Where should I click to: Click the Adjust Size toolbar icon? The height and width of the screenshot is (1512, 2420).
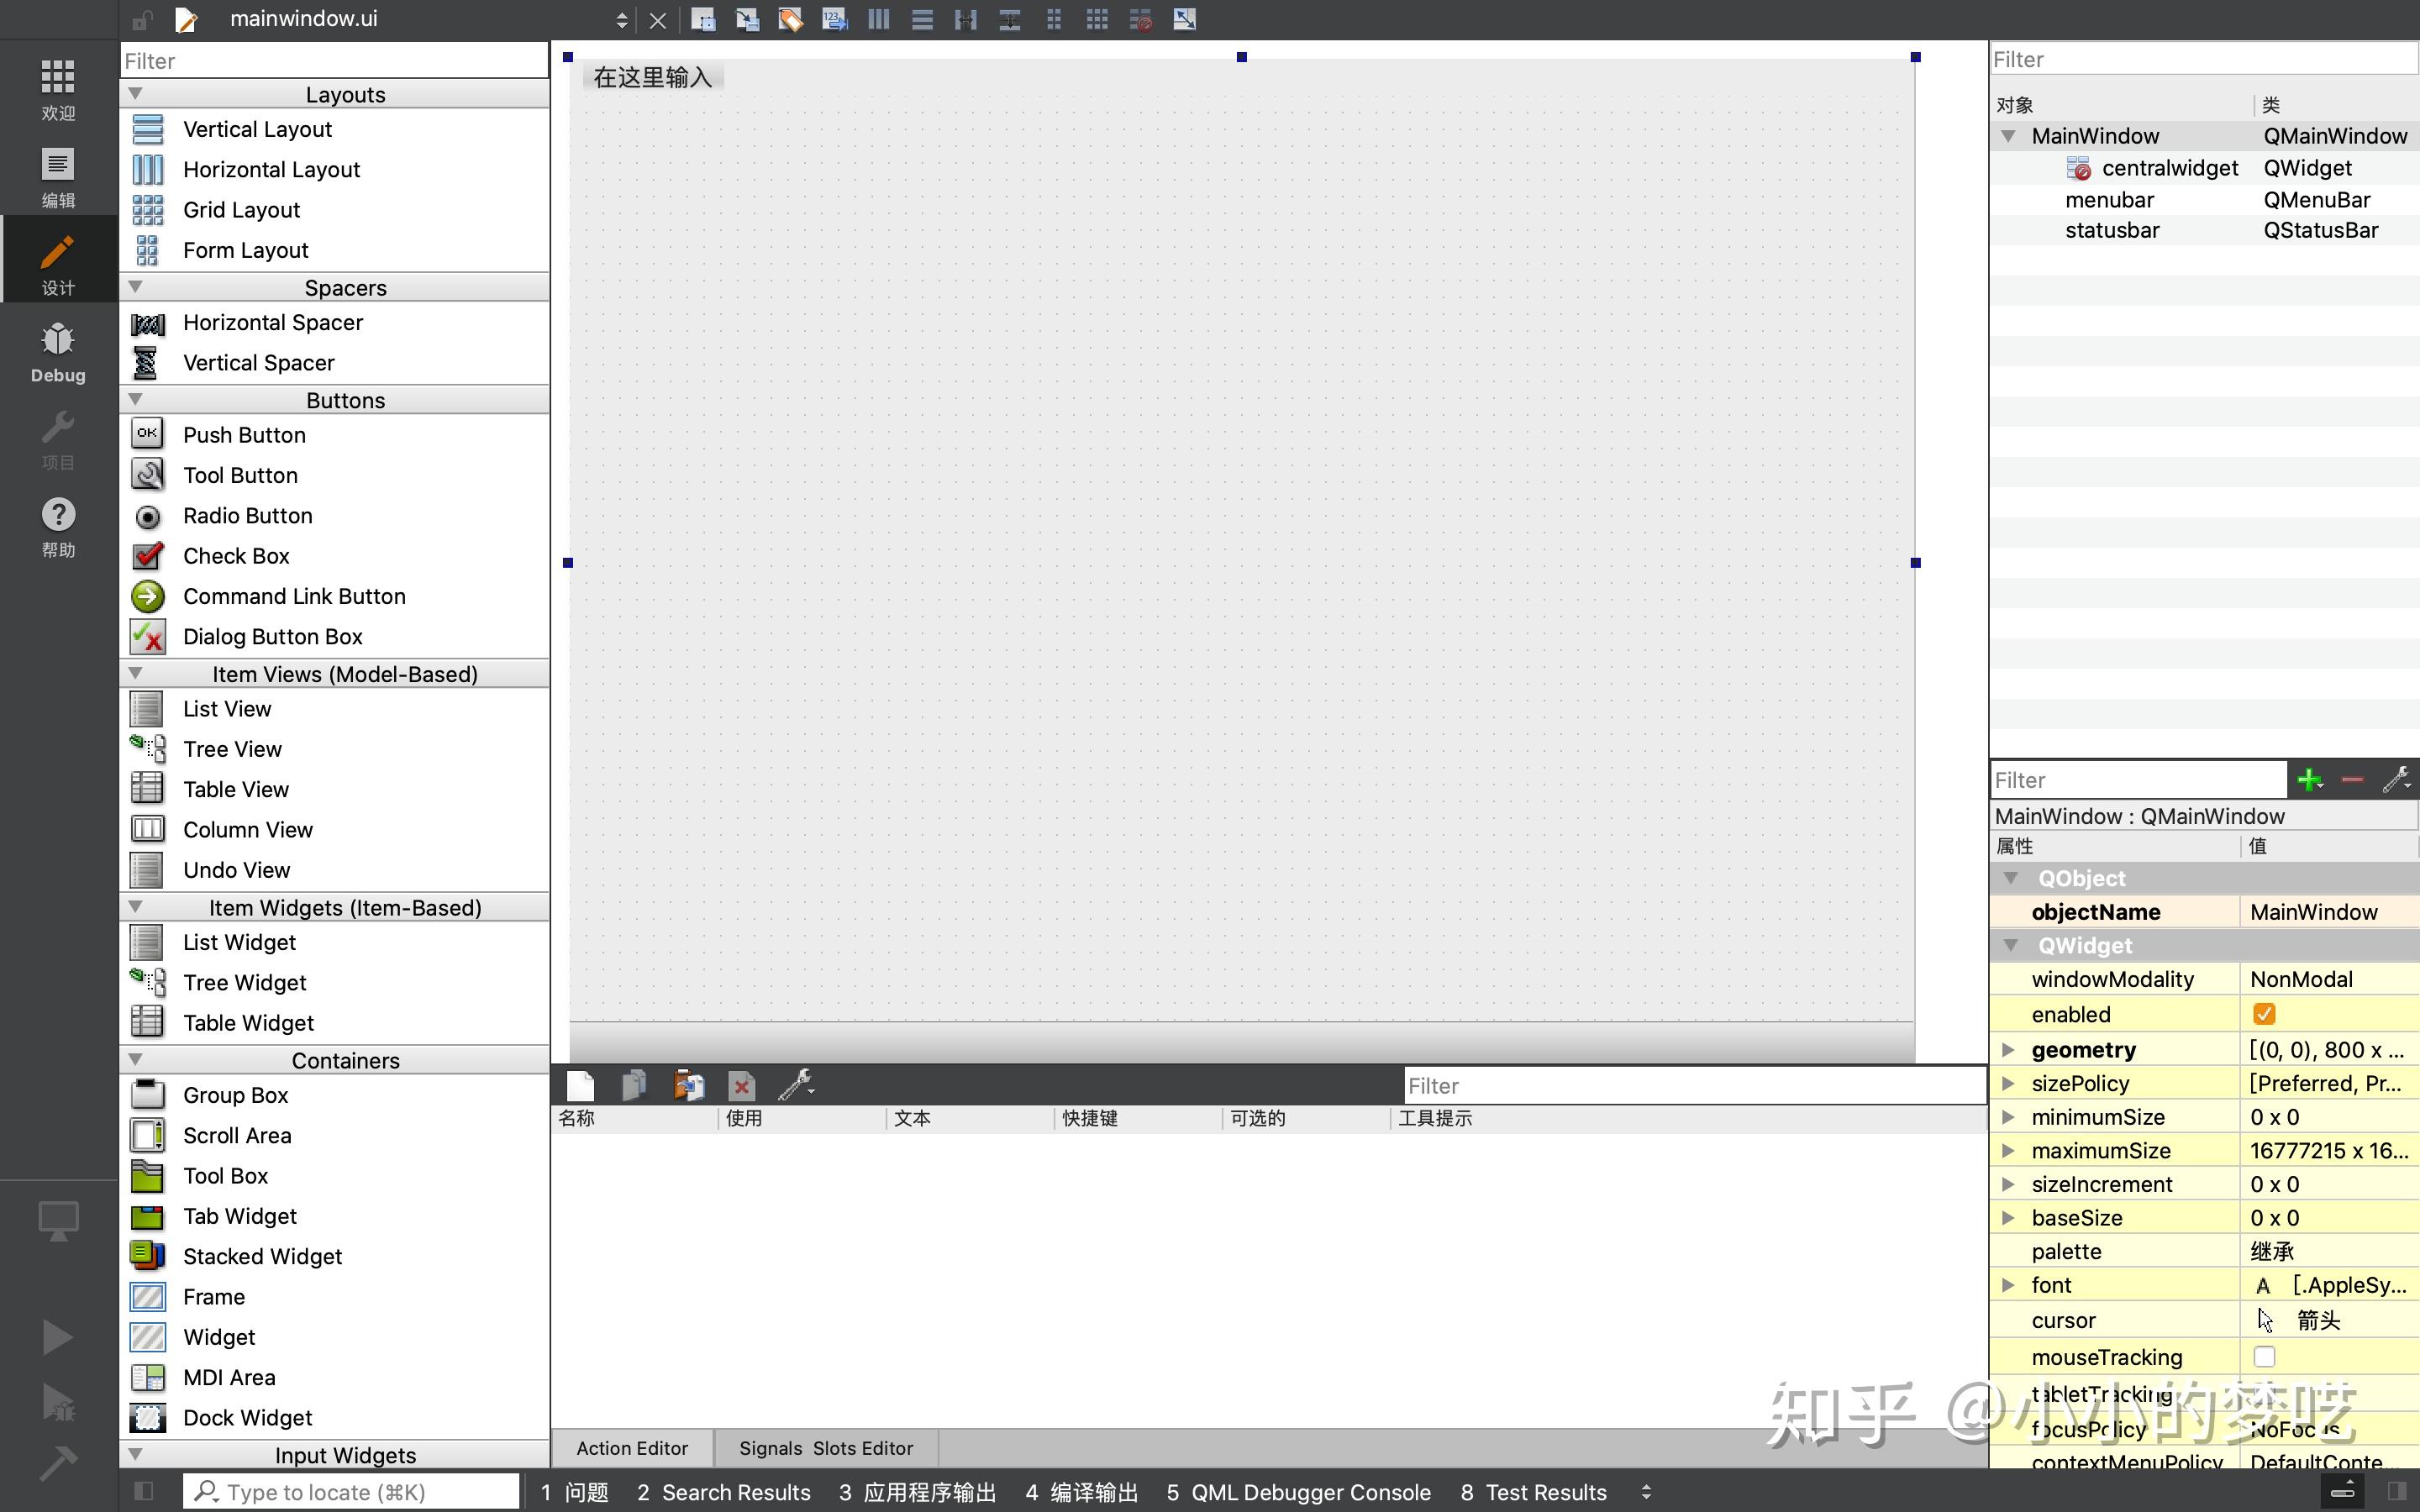(1184, 19)
